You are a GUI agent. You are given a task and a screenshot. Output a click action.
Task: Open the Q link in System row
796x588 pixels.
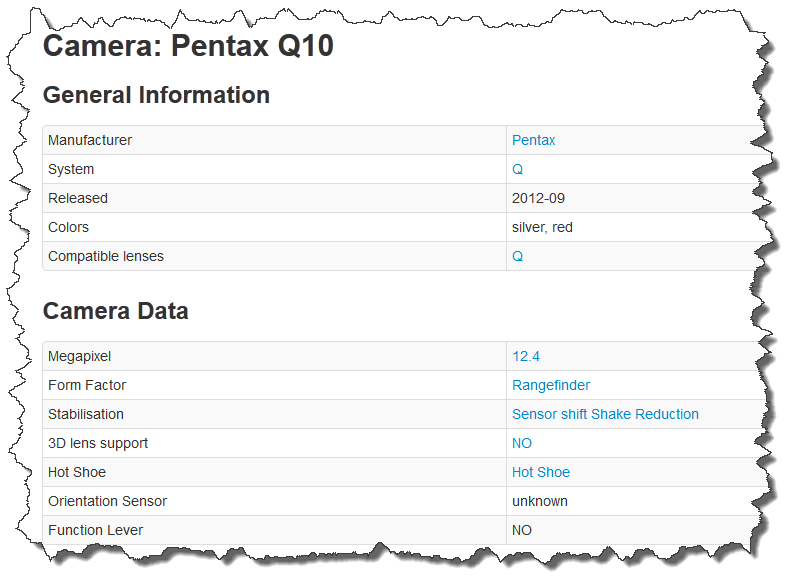[x=517, y=169]
